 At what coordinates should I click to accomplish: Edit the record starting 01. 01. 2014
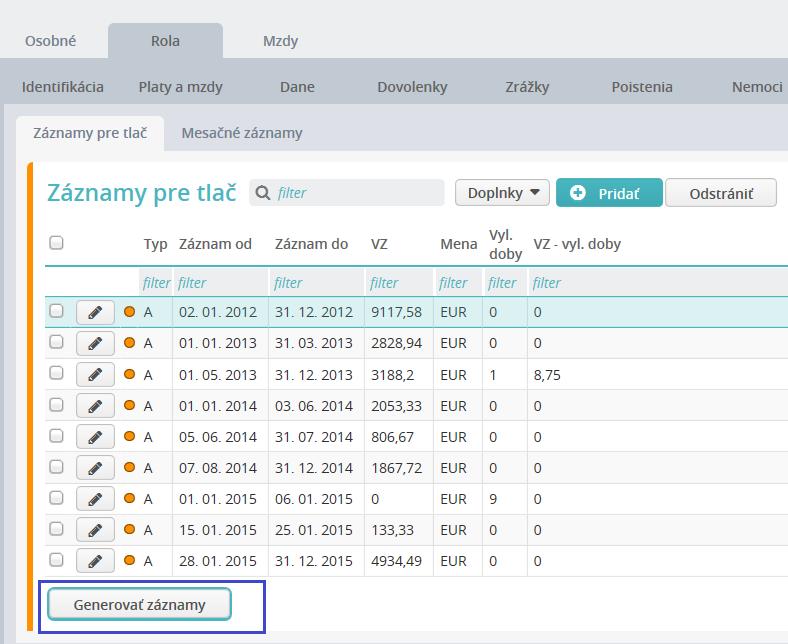point(95,406)
